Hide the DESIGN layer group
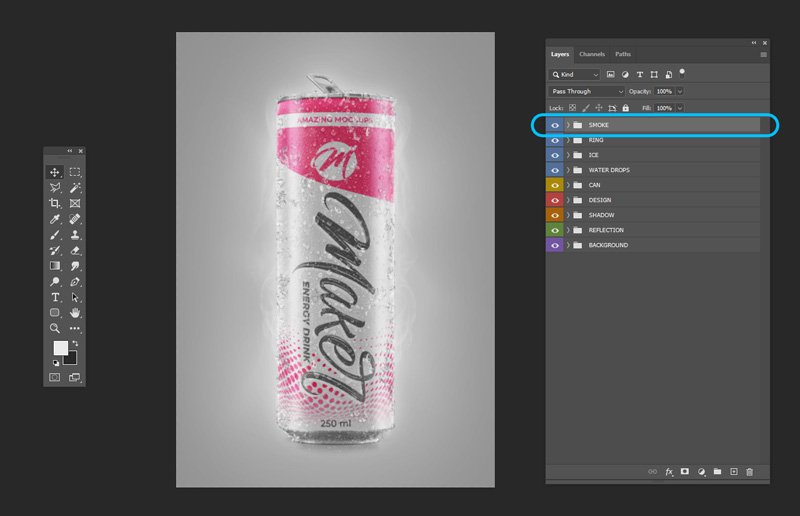Image resolution: width=800 pixels, height=516 pixels. tap(555, 200)
